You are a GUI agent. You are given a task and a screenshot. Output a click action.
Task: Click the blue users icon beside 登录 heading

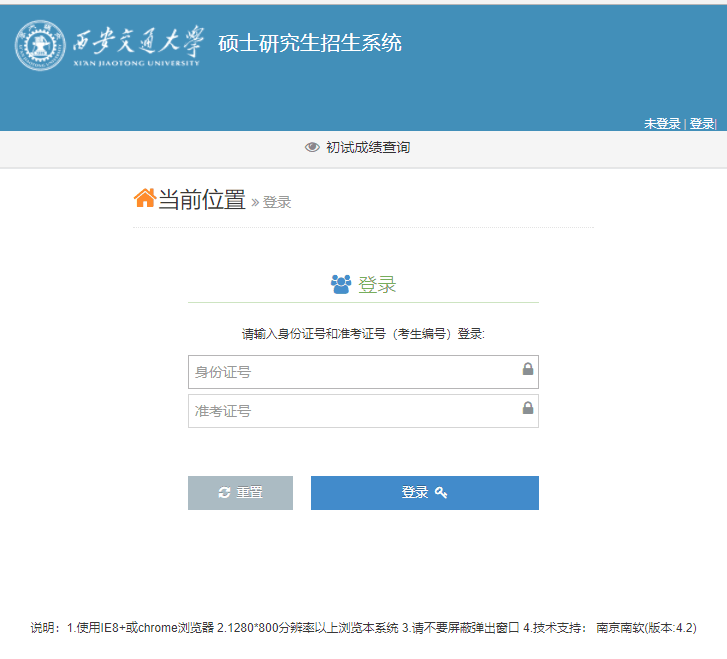coord(341,285)
